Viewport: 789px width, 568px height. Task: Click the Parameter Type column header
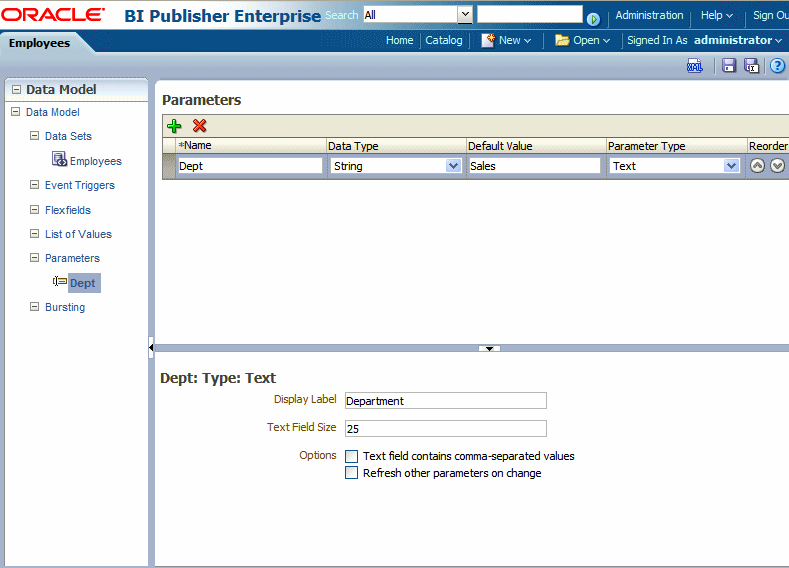coord(676,145)
